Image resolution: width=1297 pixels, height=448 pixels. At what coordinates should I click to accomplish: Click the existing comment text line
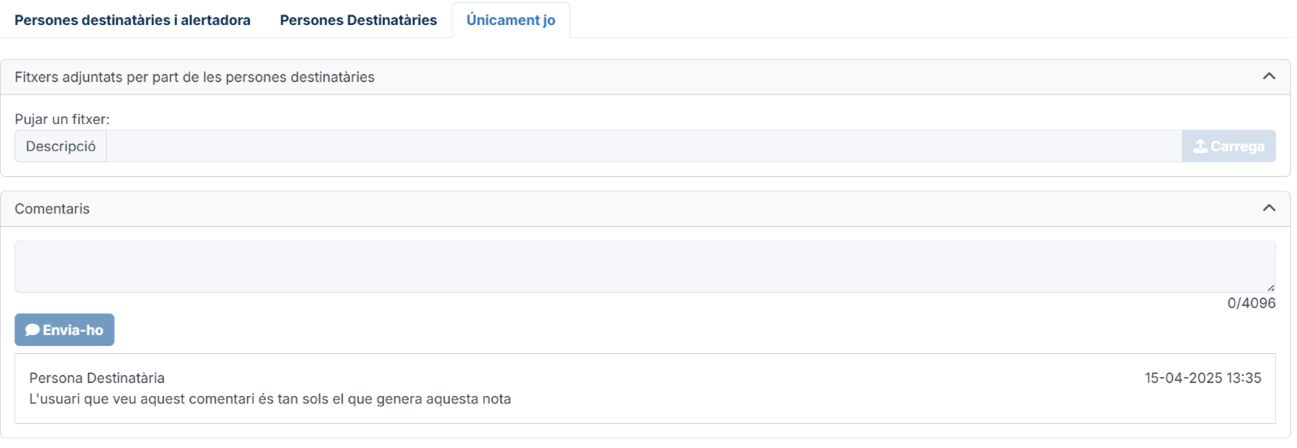(x=270, y=399)
